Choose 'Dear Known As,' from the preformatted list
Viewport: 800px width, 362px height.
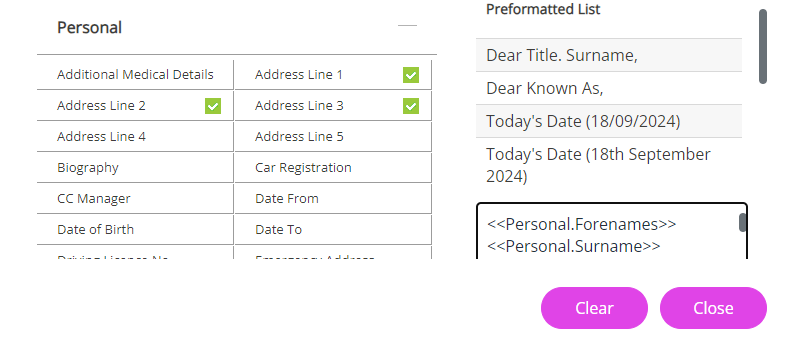609,88
